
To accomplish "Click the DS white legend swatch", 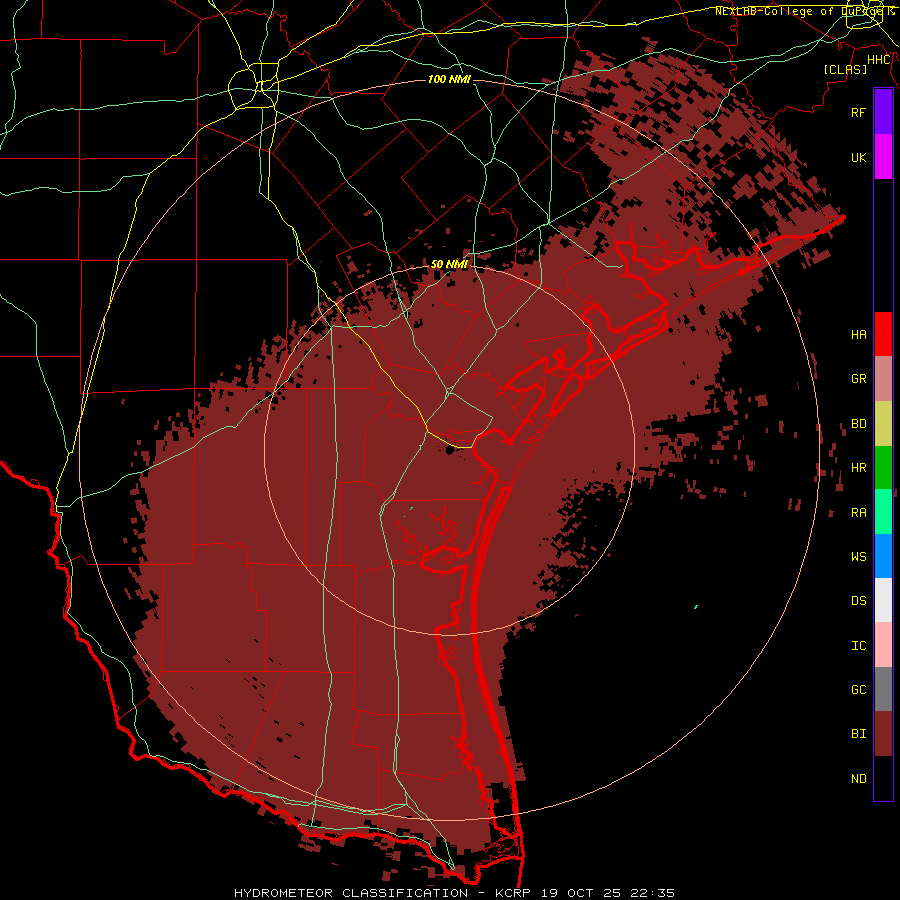I will tap(883, 600).
